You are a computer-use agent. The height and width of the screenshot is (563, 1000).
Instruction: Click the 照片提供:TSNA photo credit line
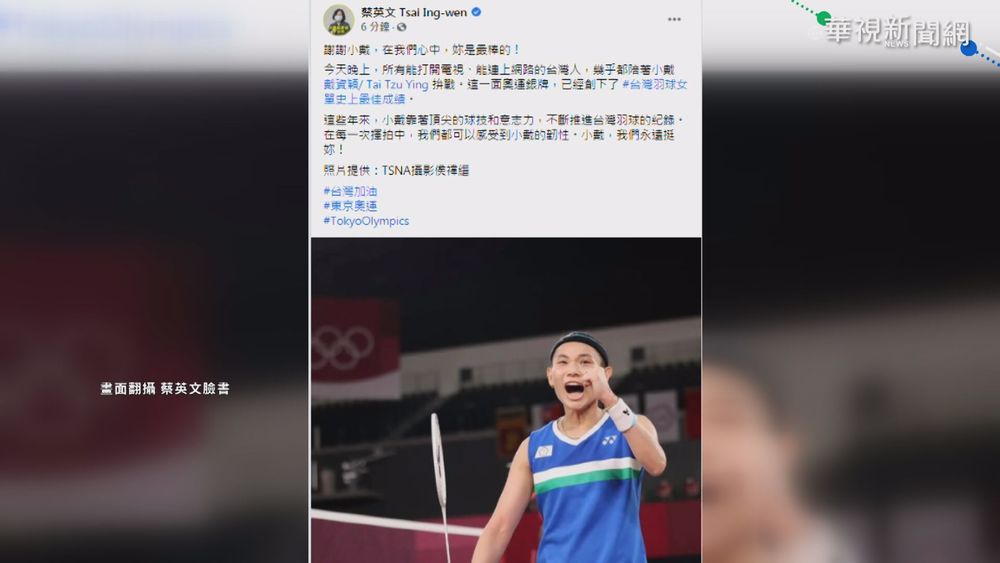[396, 170]
